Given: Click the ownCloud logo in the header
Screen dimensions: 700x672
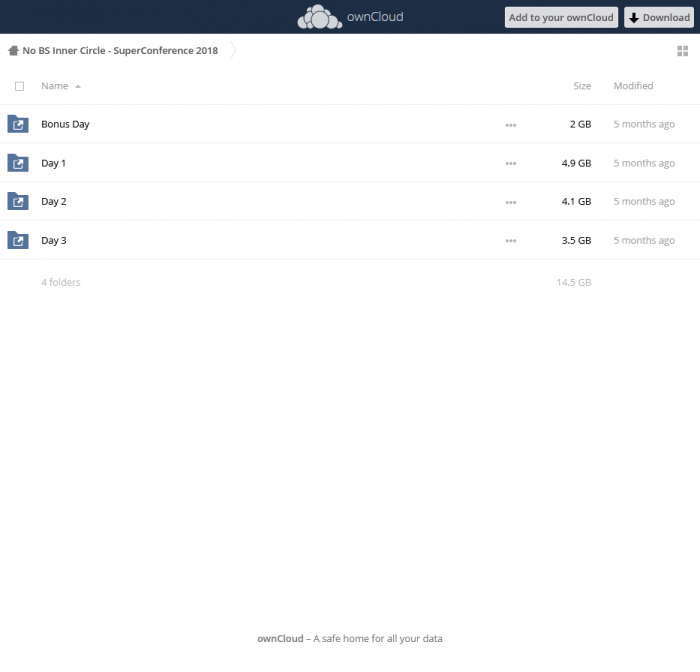Looking at the screenshot, I should 350,17.
